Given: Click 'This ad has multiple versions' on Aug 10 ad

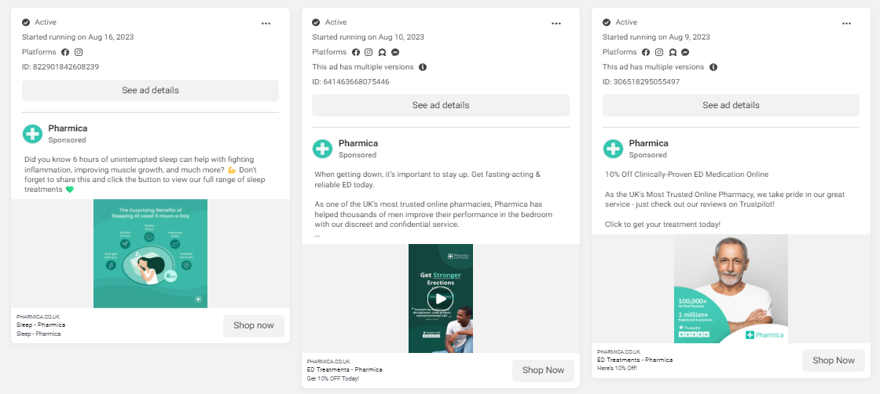Looking at the screenshot, I should pos(363,67).
